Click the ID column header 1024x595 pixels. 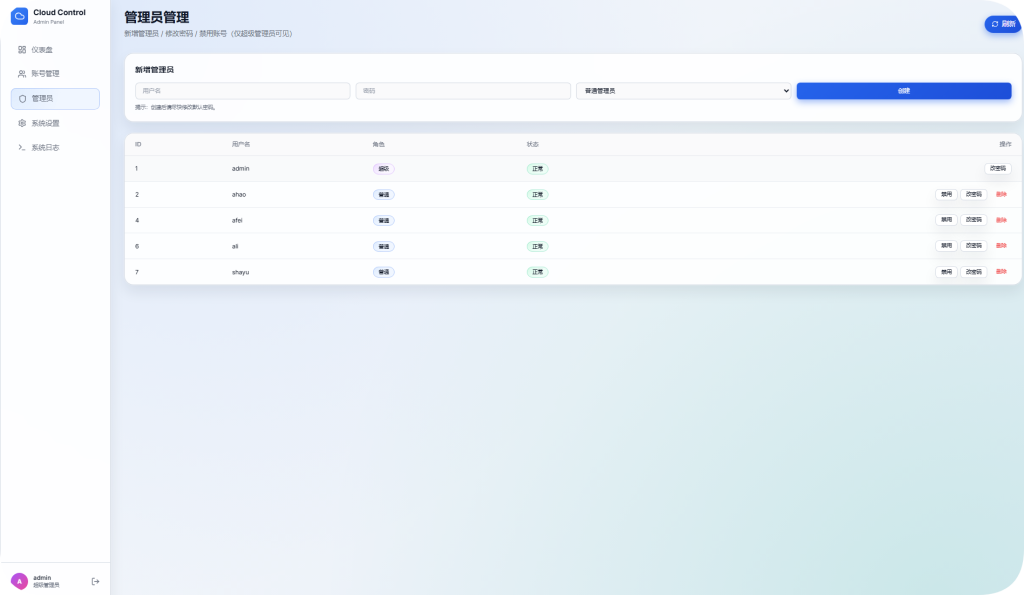point(138,144)
